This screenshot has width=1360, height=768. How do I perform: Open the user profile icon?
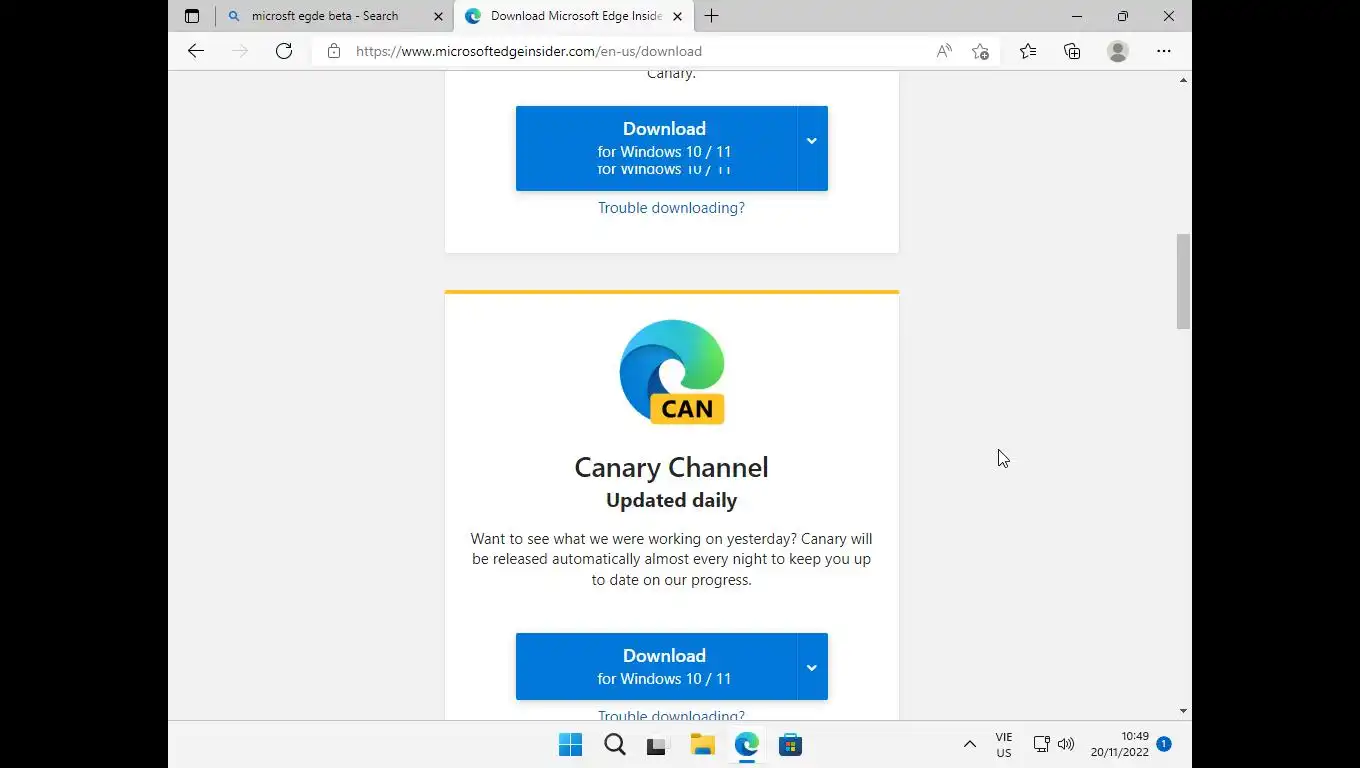click(1118, 51)
